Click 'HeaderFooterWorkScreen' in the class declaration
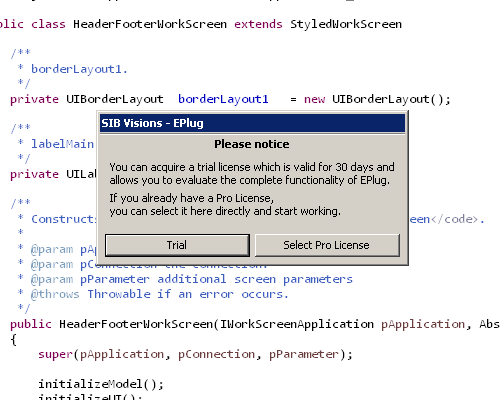Screen dimensions: 500x400 click(150, 24)
